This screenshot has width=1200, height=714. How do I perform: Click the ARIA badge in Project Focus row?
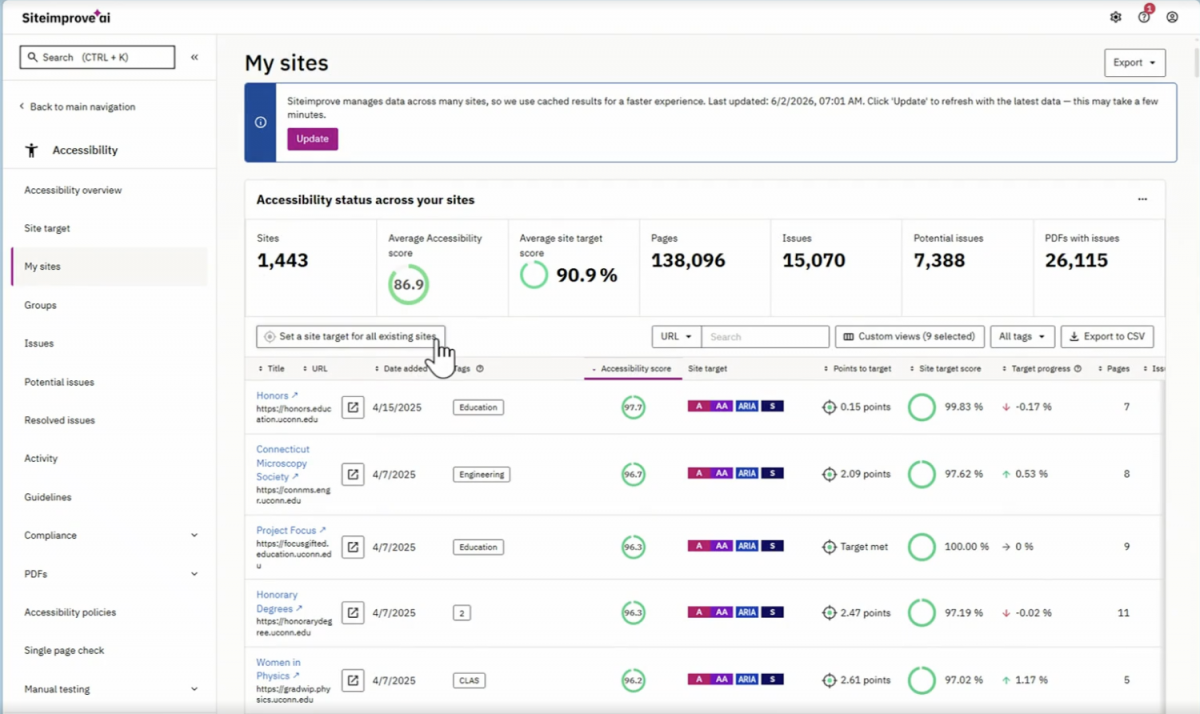(x=747, y=547)
